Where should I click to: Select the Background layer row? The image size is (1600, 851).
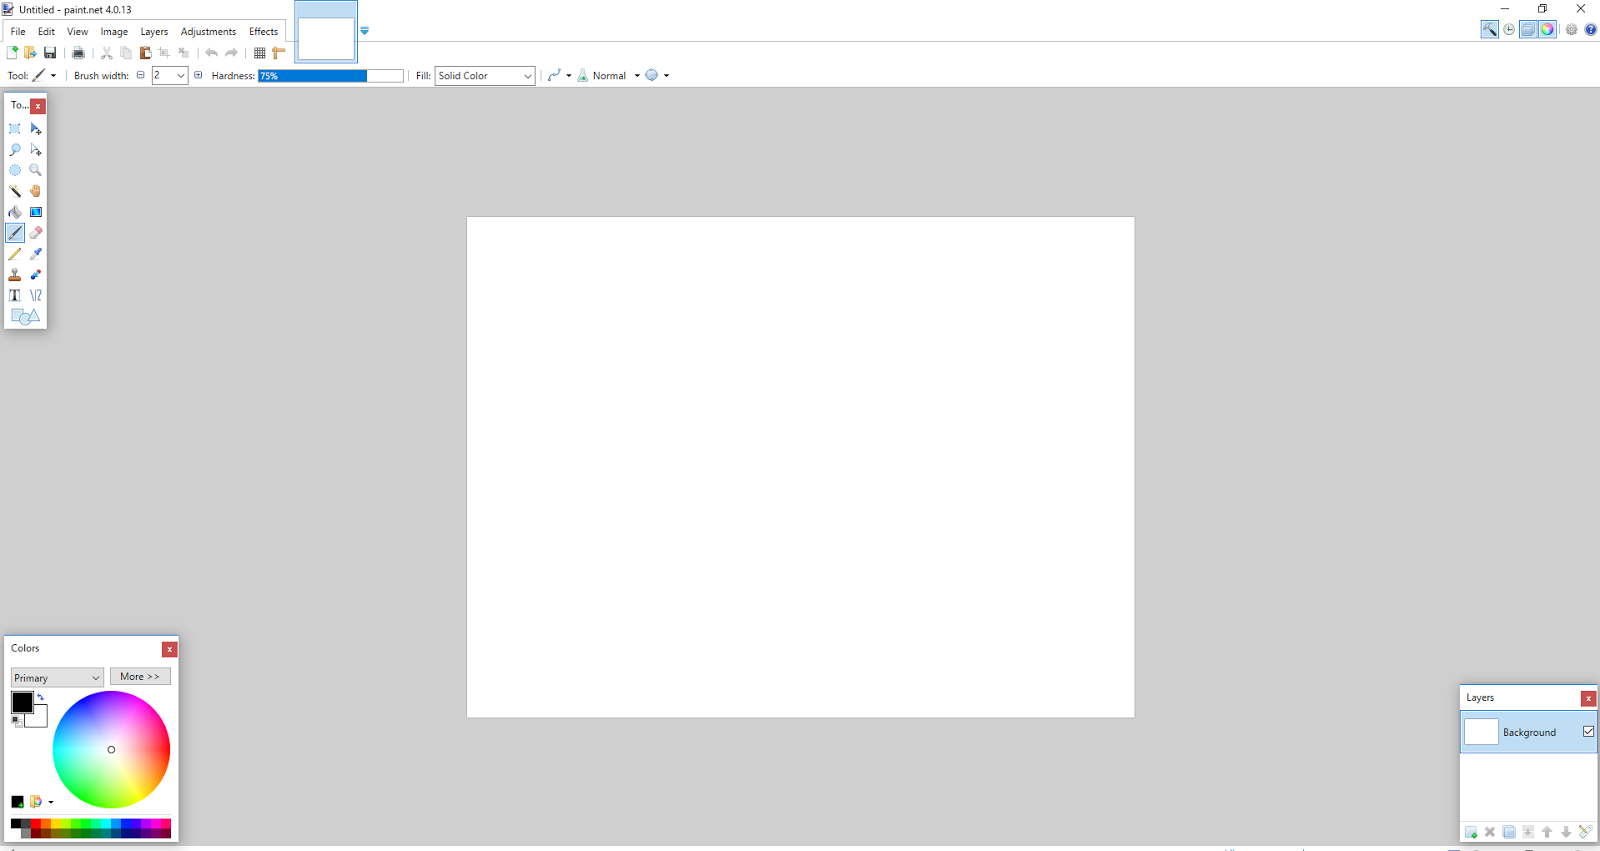tap(1528, 732)
